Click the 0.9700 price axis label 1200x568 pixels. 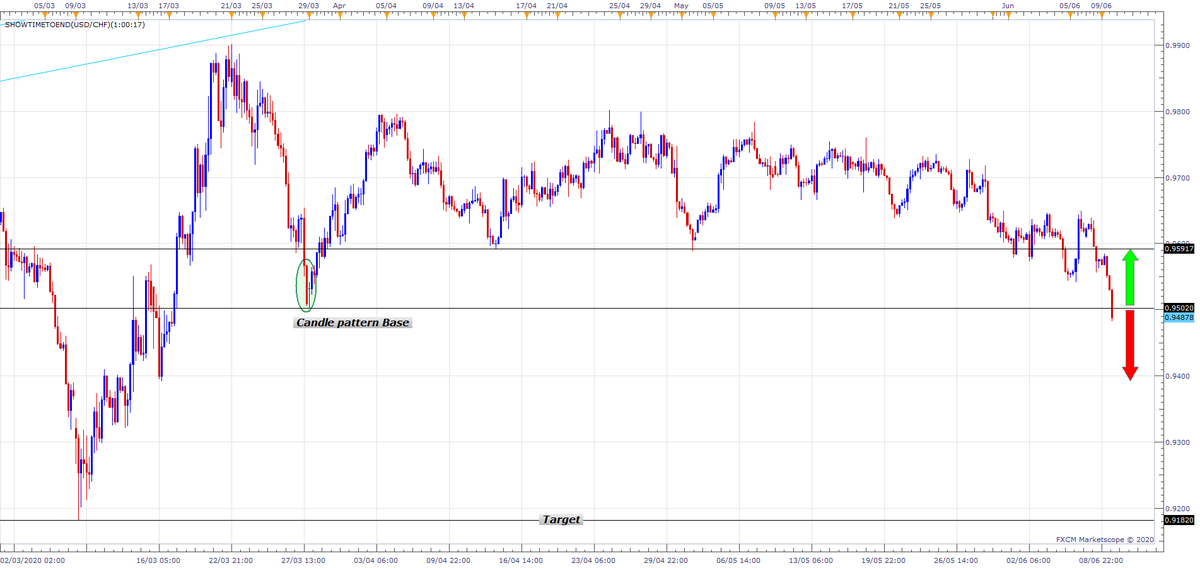(1177, 177)
